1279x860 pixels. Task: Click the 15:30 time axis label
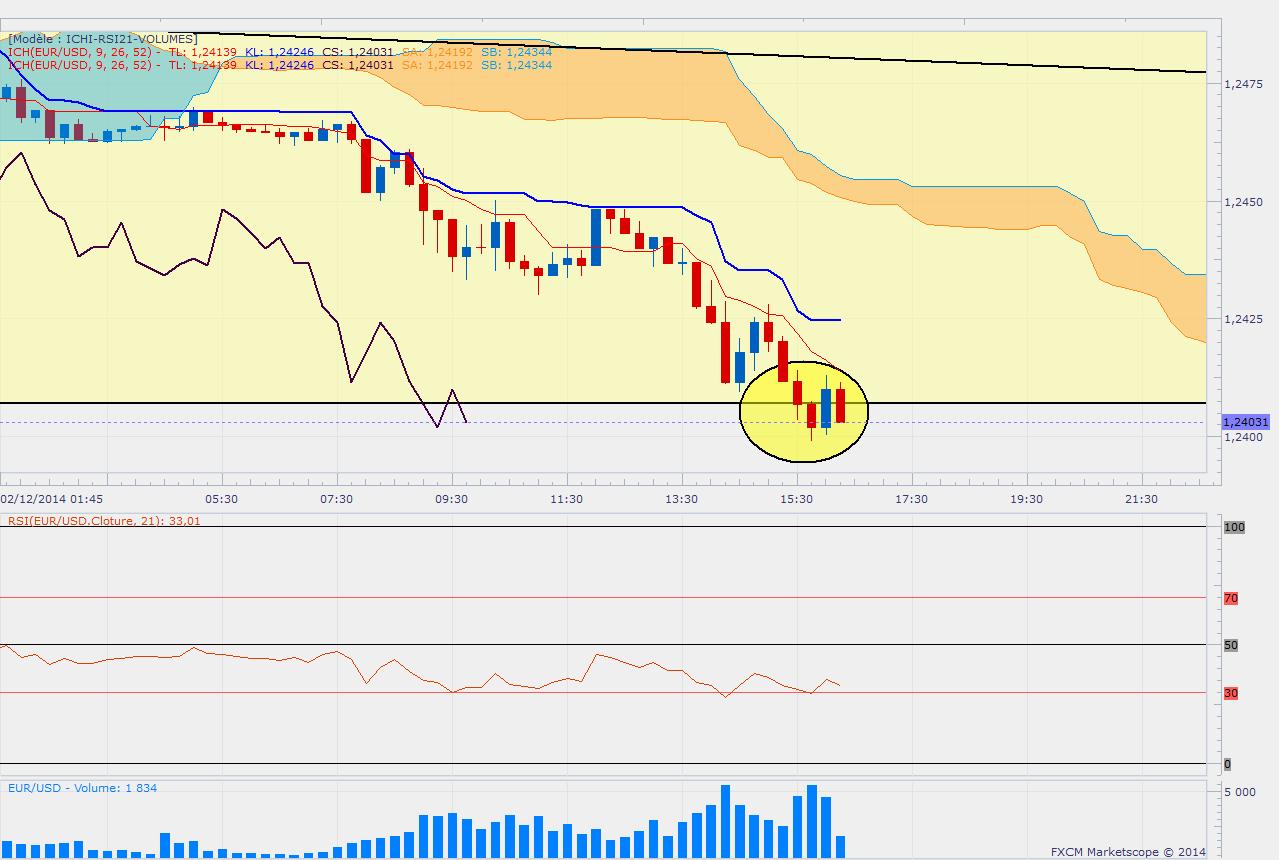tap(796, 499)
